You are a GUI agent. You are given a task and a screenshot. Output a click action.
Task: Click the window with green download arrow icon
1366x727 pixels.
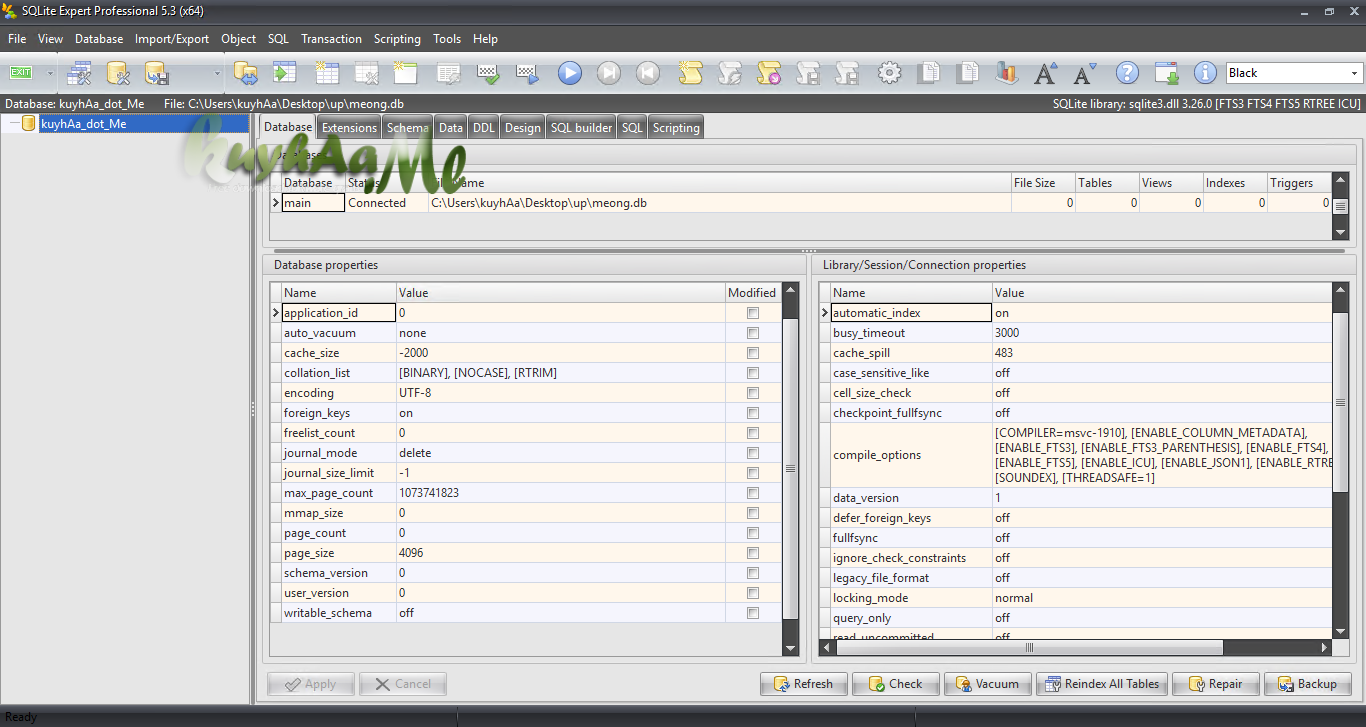point(1166,73)
